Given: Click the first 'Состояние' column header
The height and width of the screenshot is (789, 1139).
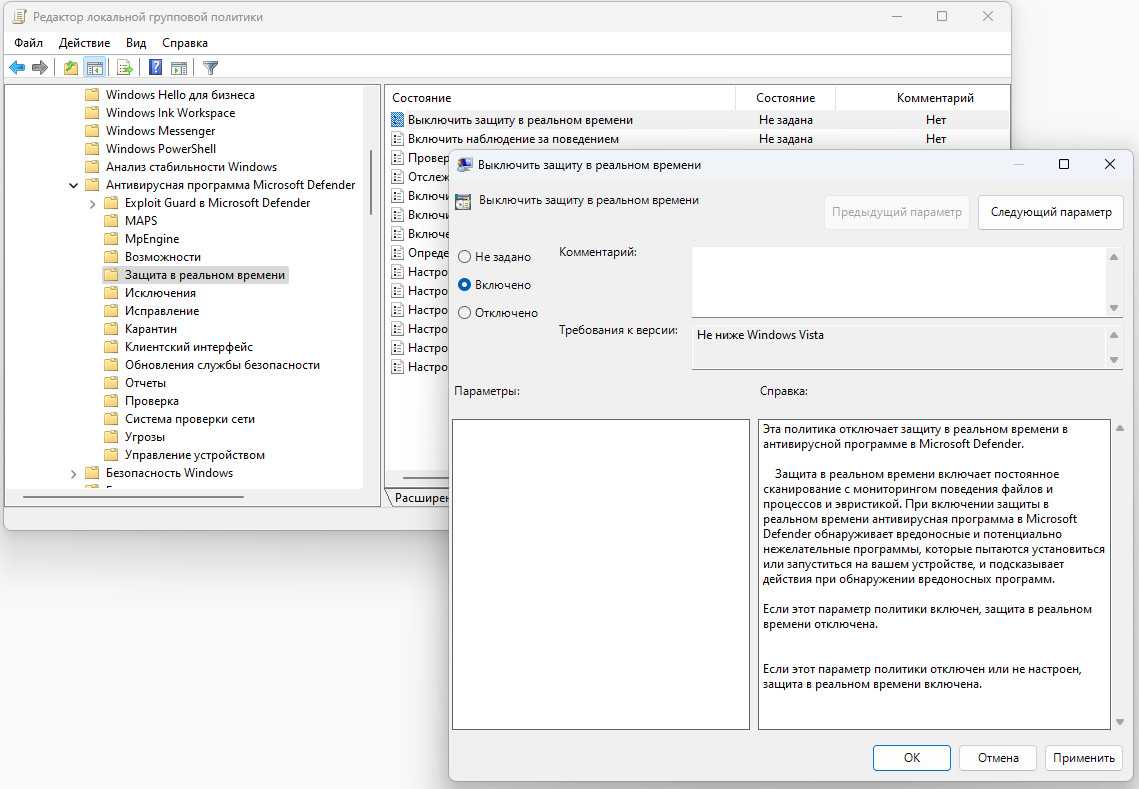Looking at the screenshot, I should tap(561, 97).
